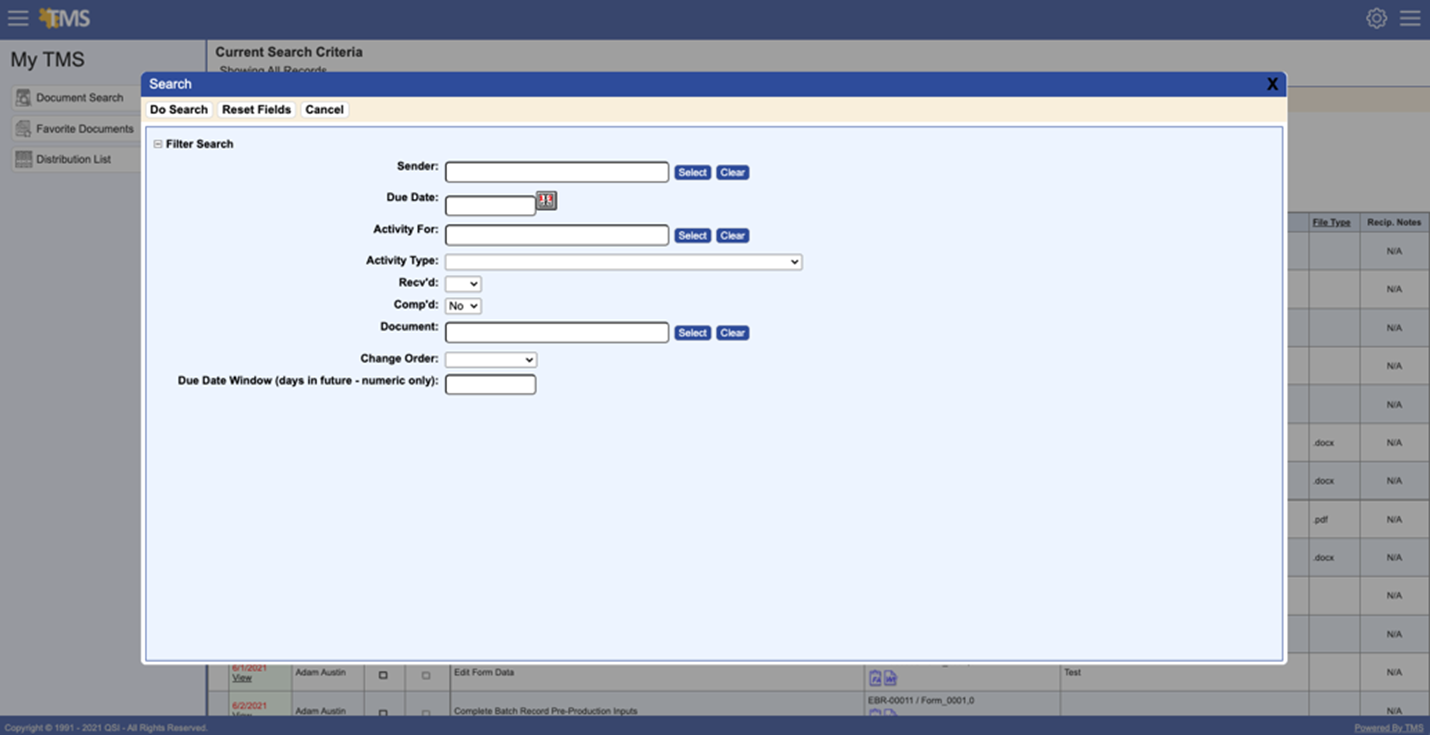This screenshot has height=735, width=1430.
Task: Click the Distribution List sidebar icon
Action: pos(23,159)
